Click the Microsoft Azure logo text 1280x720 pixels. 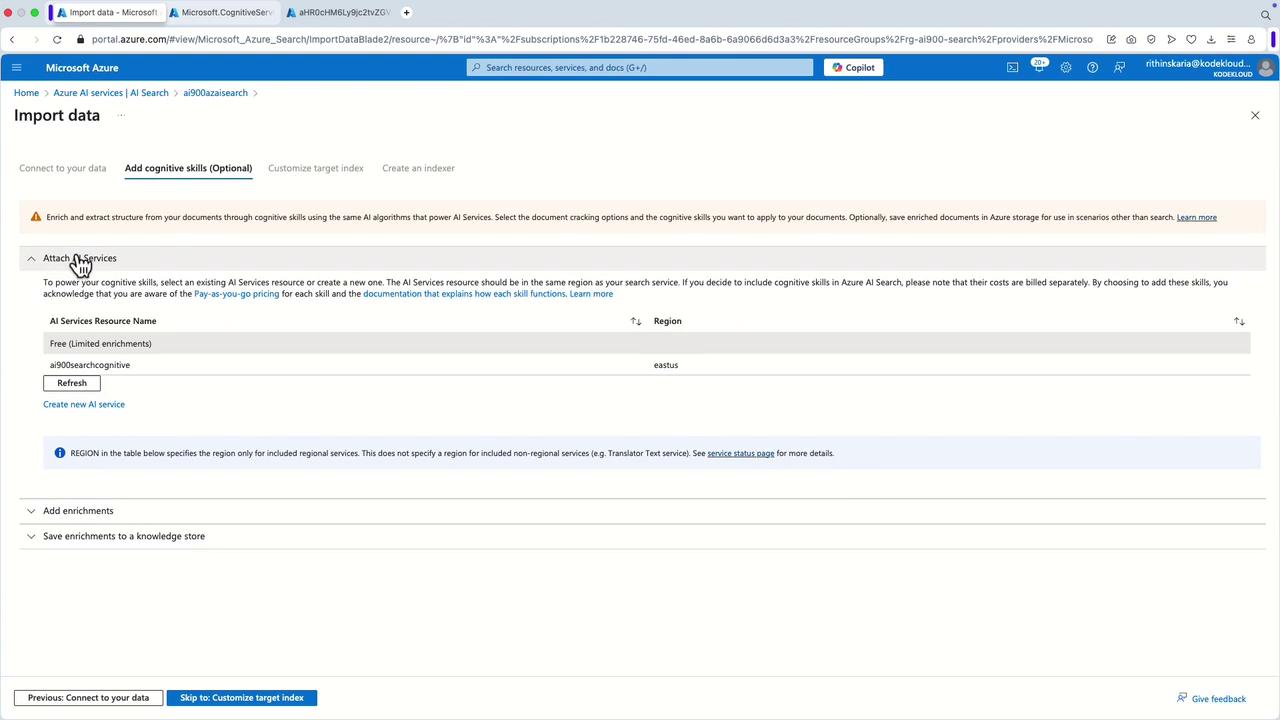tap(82, 67)
